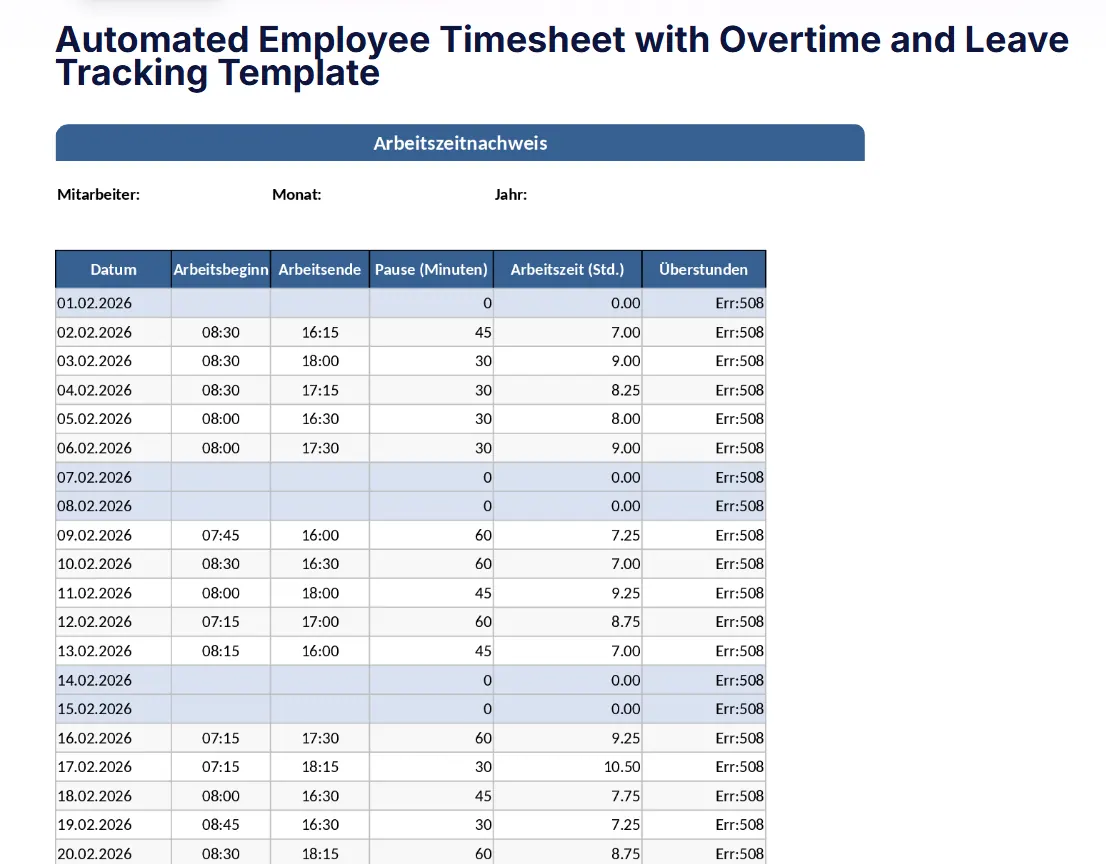1106x864 pixels.
Task: Click the Err:508 cell for 09.02.2026
Action: [704, 535]
